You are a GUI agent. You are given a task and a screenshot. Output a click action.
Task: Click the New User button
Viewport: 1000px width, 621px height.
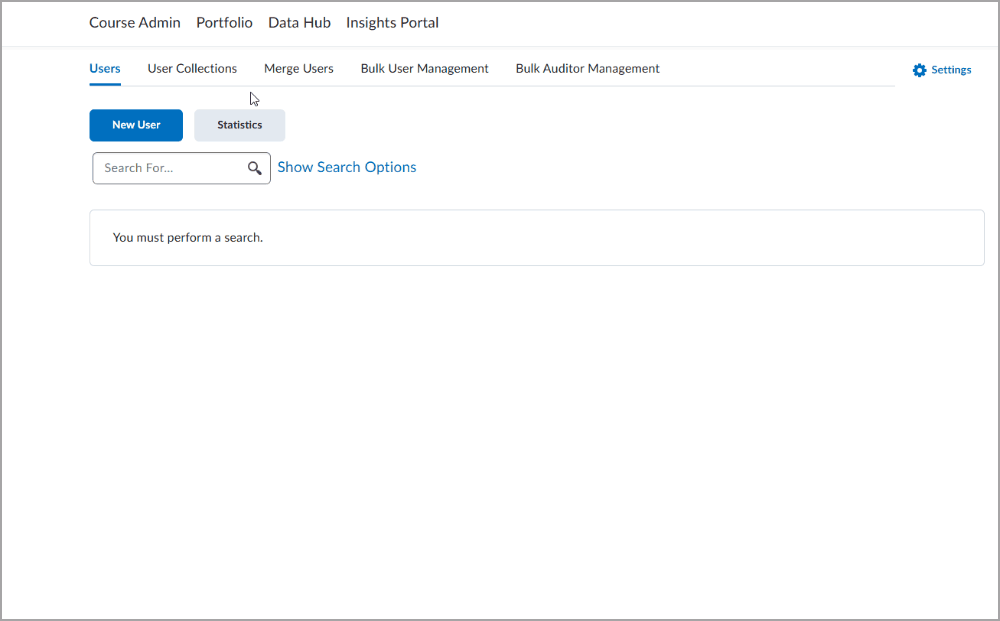[136, 125]
